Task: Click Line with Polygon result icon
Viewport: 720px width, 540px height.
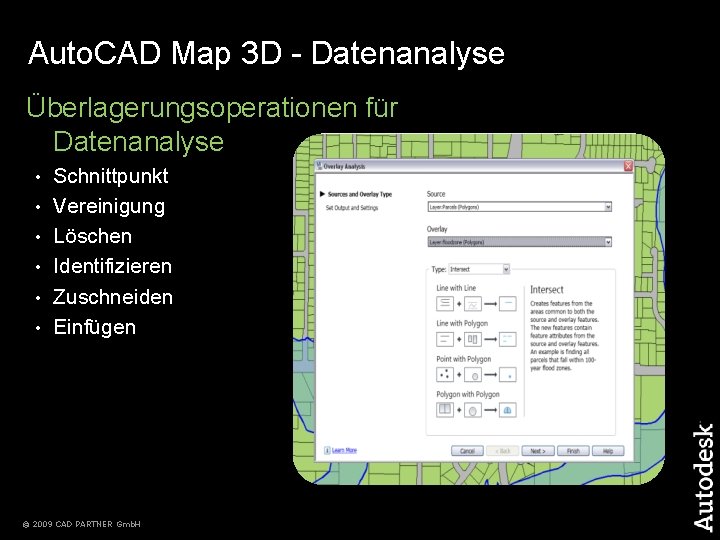Action: point(507,339)
